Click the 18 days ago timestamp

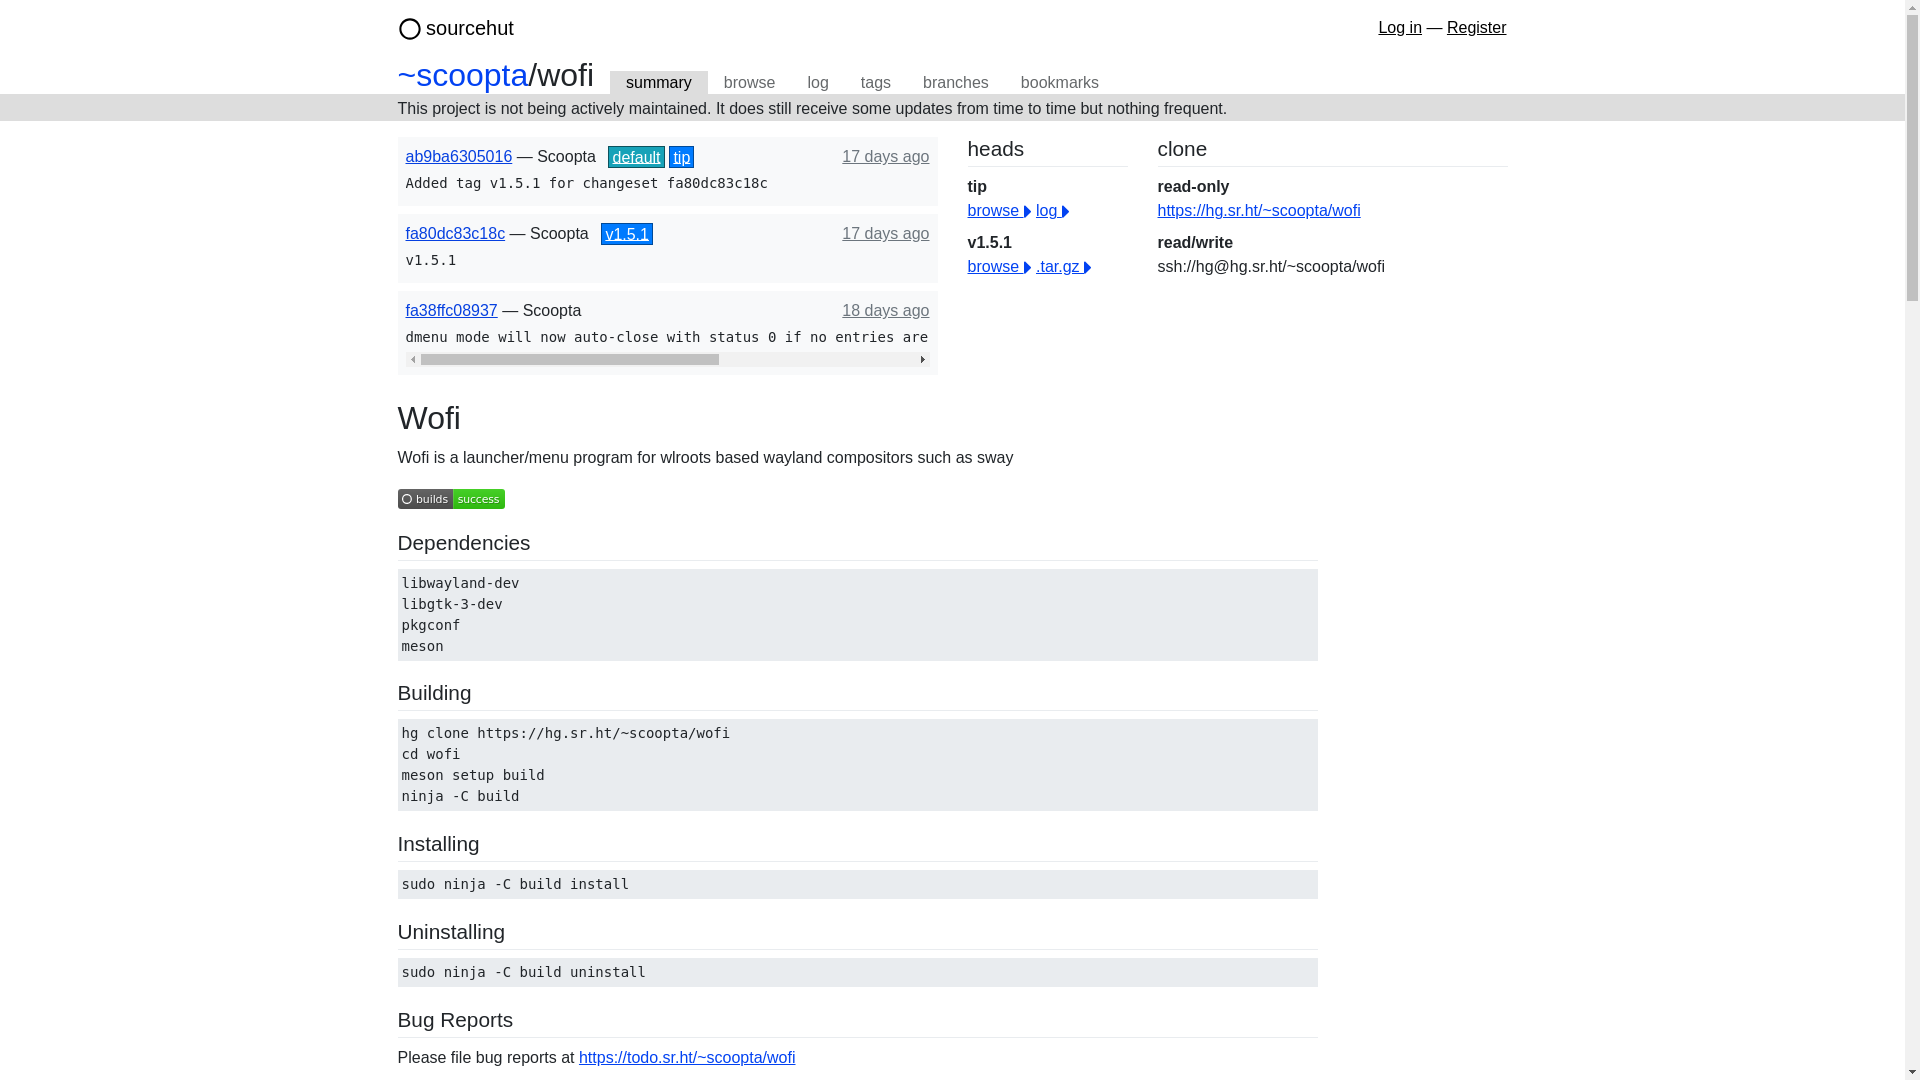click(x=885, y=311)
